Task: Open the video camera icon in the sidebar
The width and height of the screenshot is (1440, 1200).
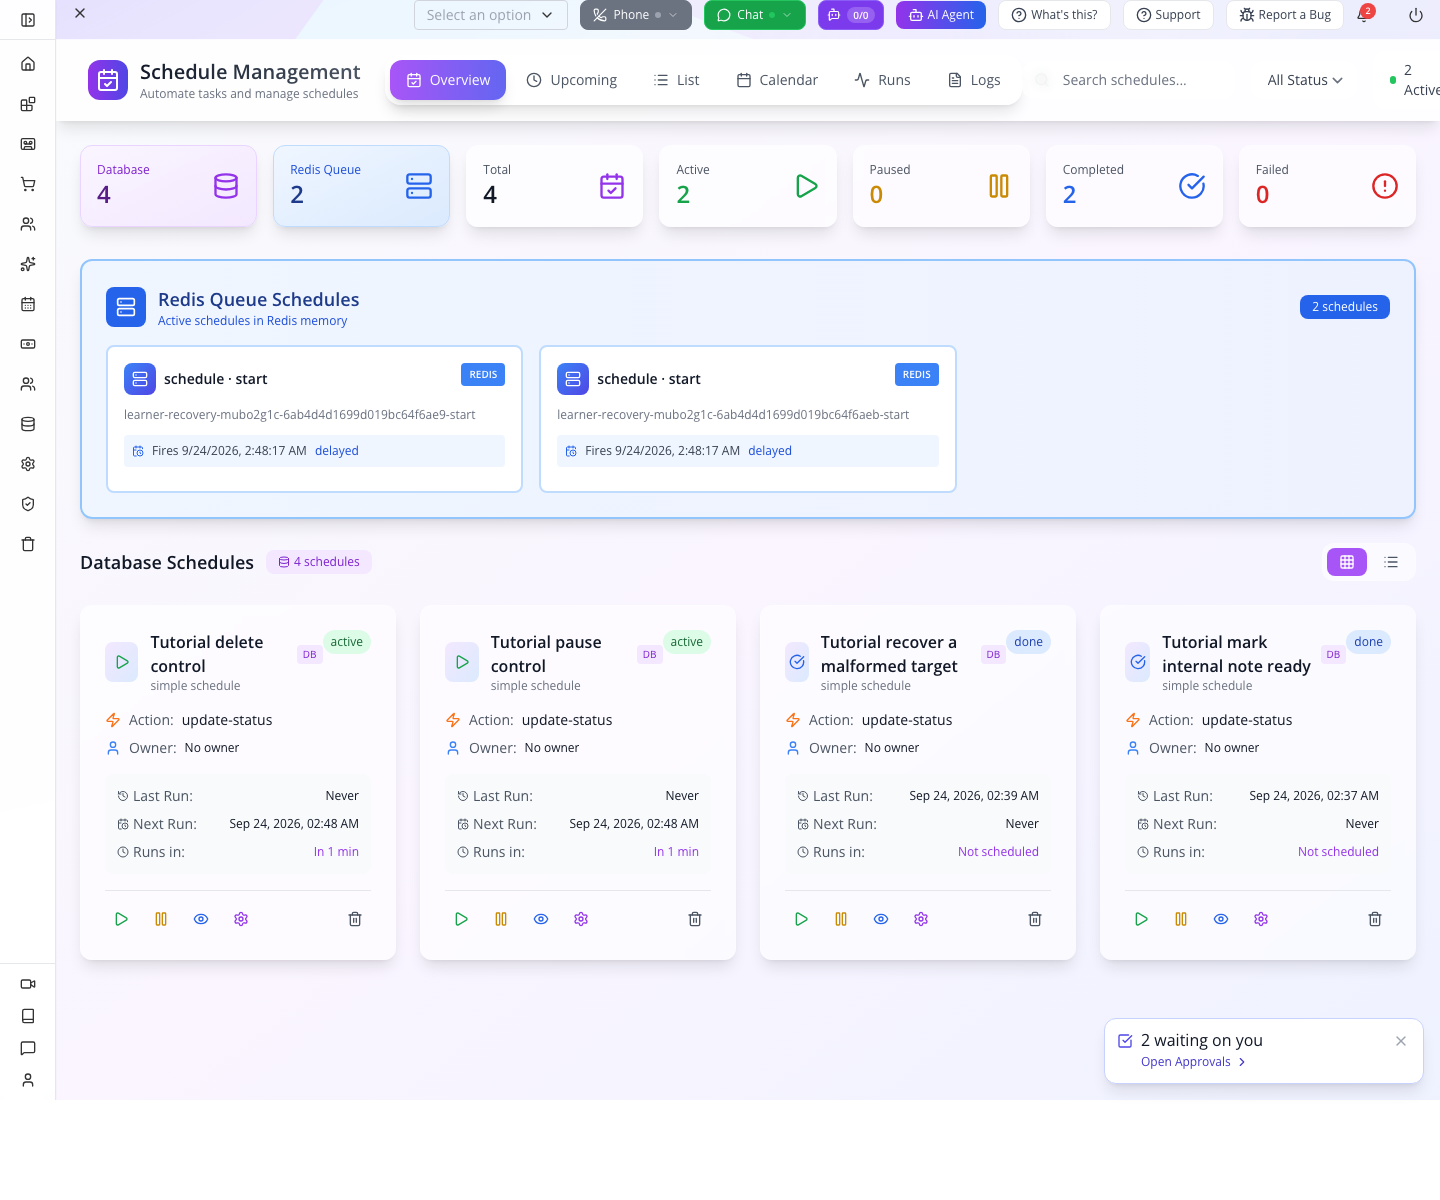Action: 28,984
